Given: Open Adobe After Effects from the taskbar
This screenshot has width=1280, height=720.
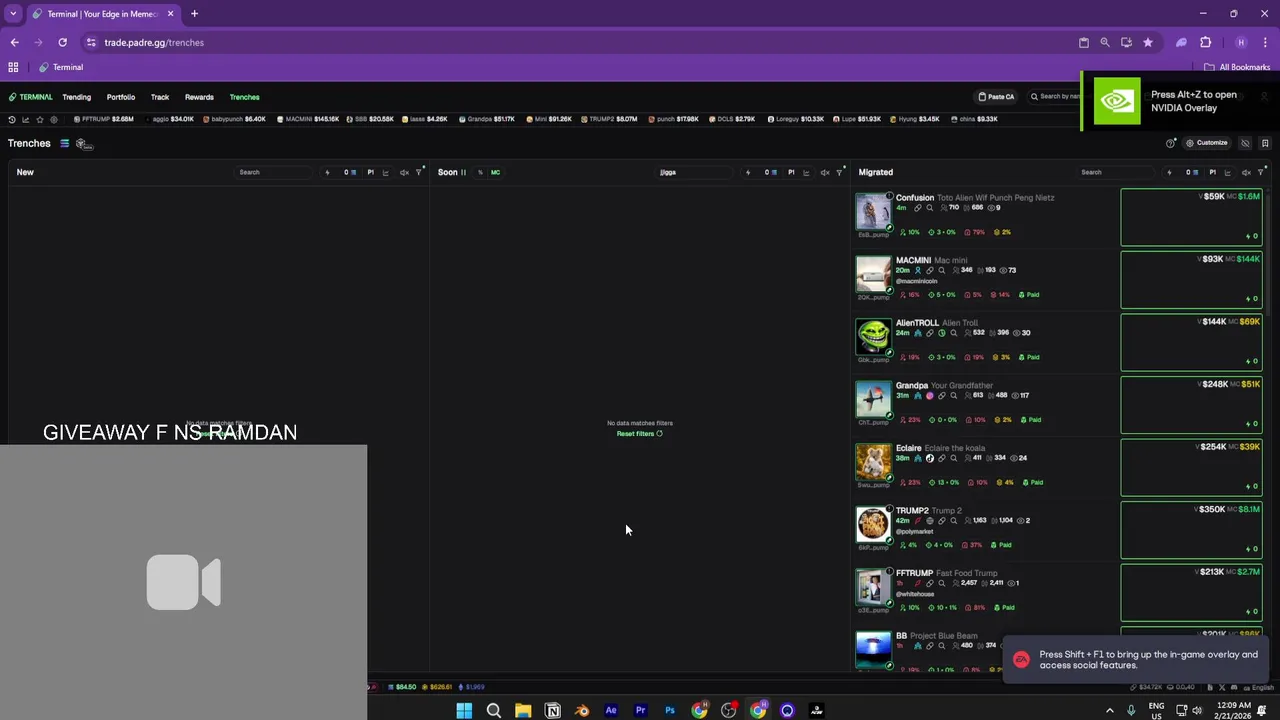Looking at the screenshot, I should tap(611, 711).
